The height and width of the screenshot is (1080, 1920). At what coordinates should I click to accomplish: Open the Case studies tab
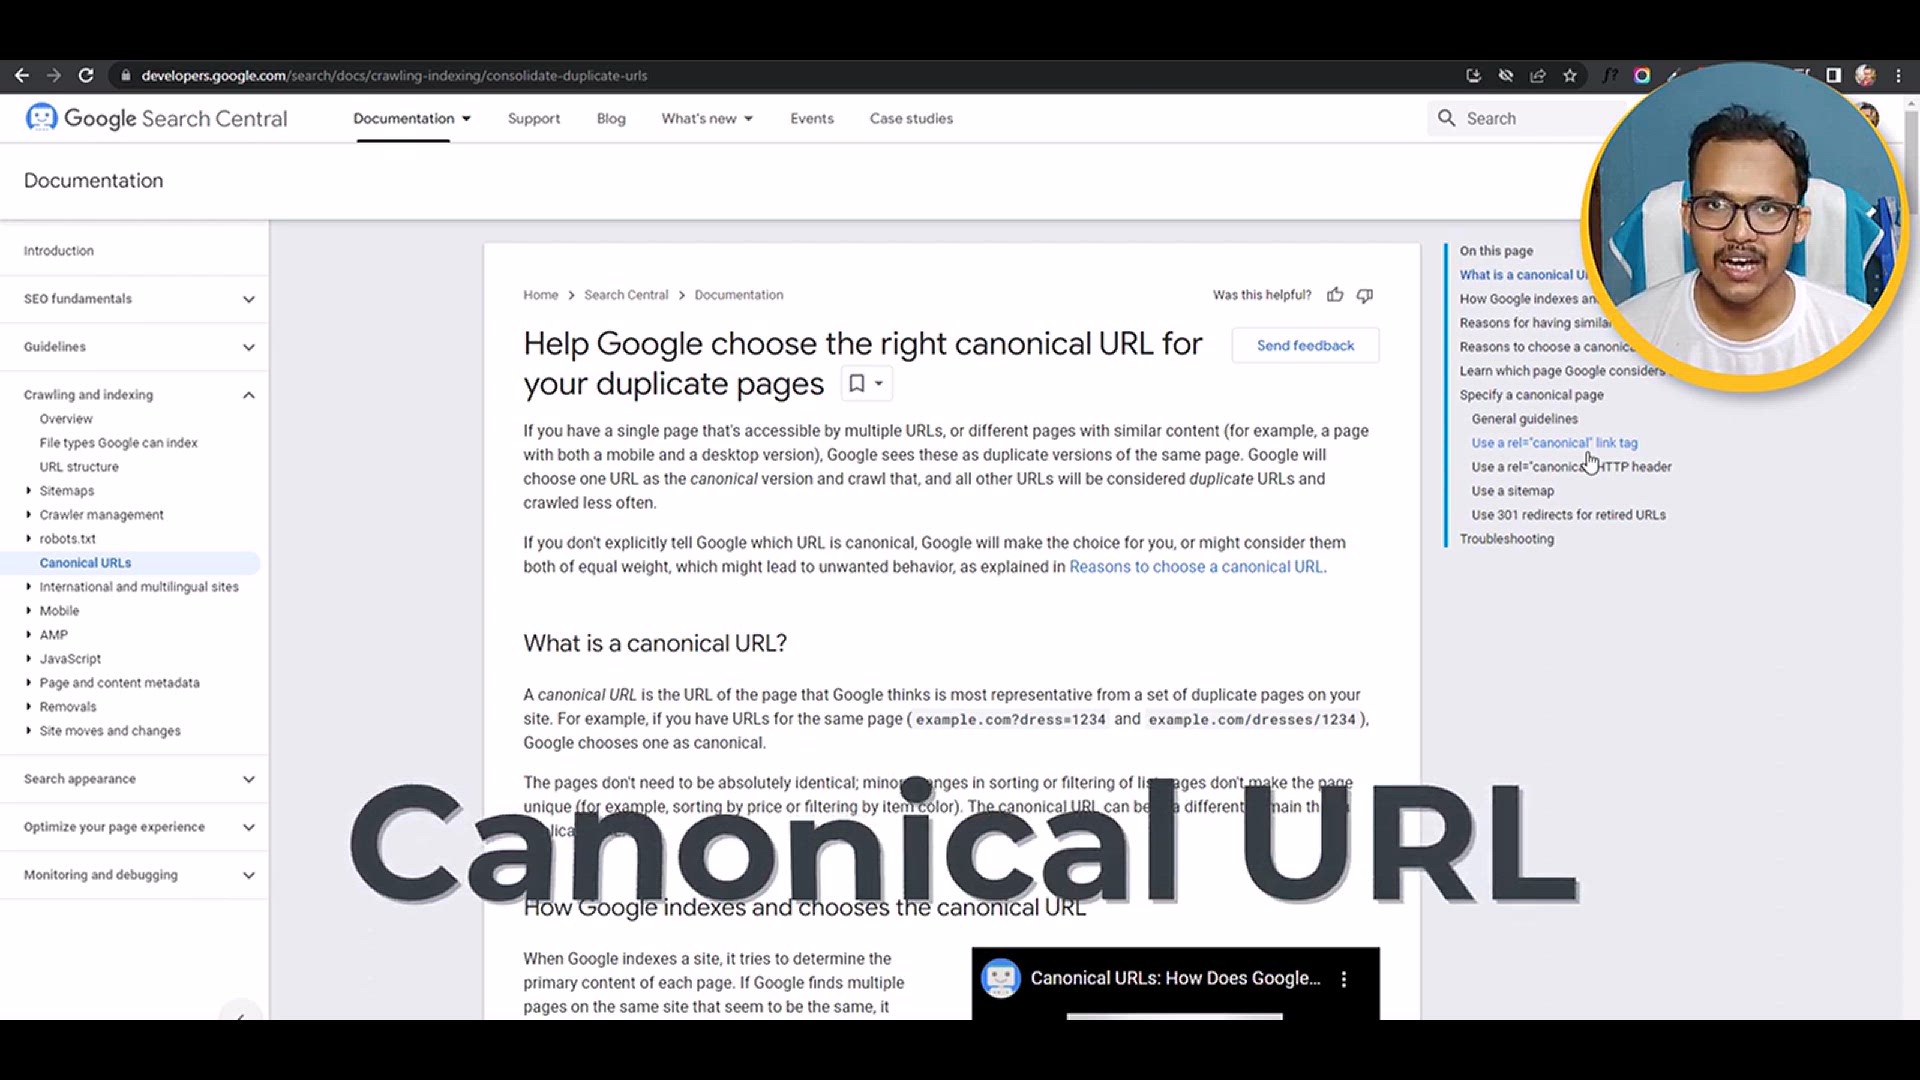tap(911, 118)
